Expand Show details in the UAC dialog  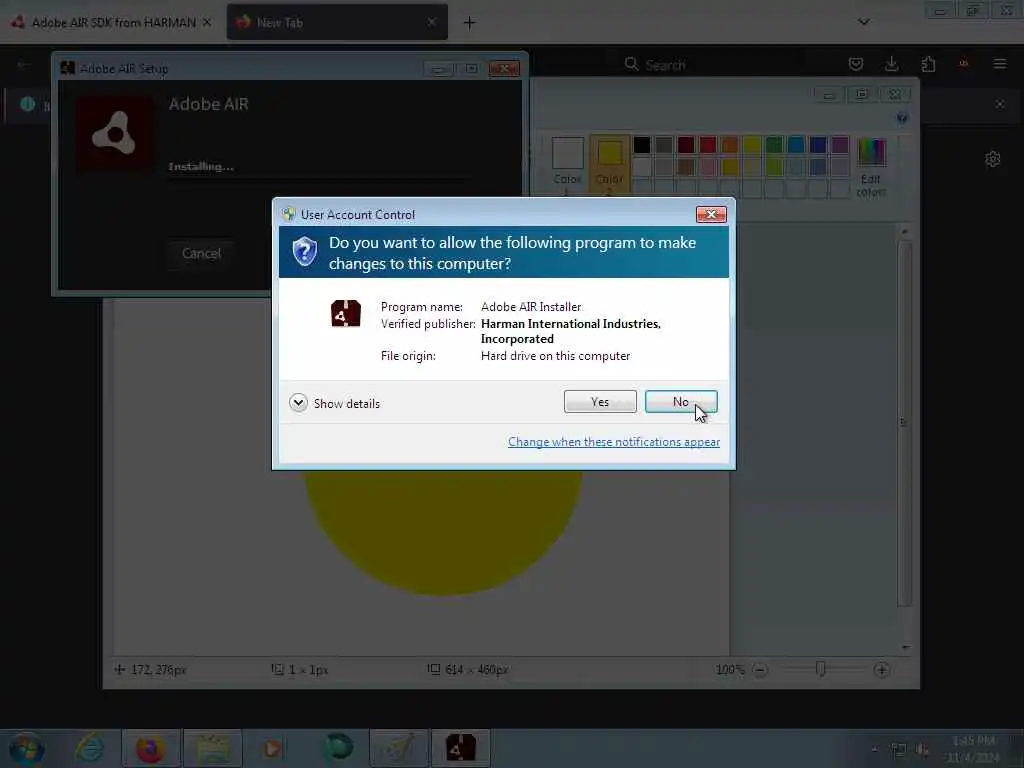tap(334, 404)
